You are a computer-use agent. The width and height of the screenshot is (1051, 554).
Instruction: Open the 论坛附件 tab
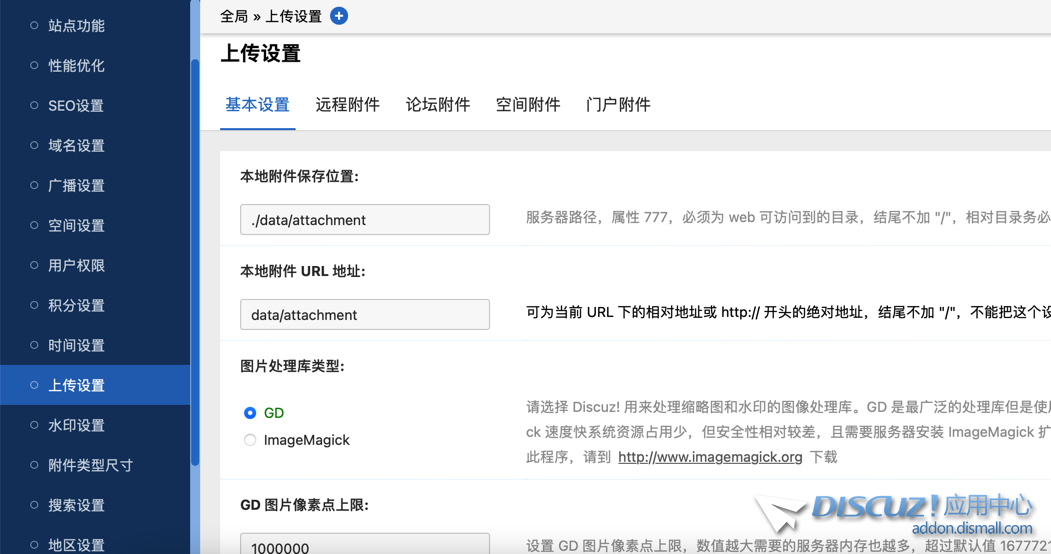[x=437, y=105]
